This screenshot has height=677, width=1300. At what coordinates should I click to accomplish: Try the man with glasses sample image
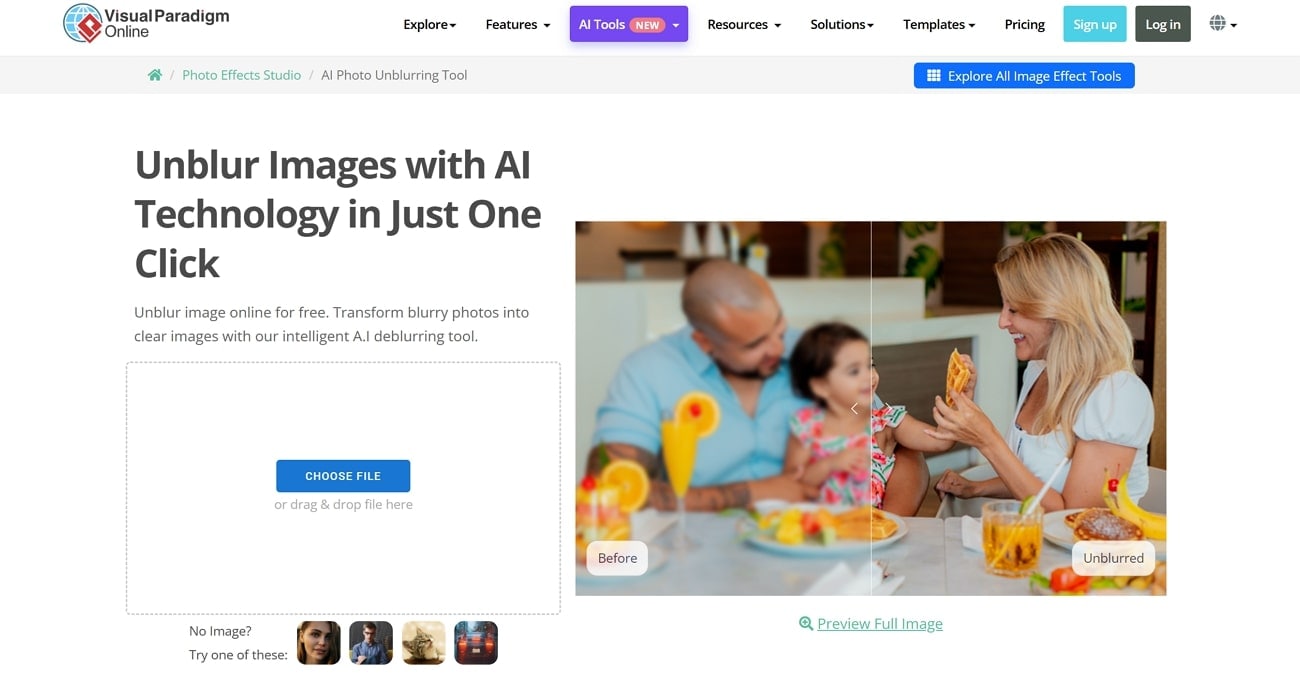tap(371, 643)
